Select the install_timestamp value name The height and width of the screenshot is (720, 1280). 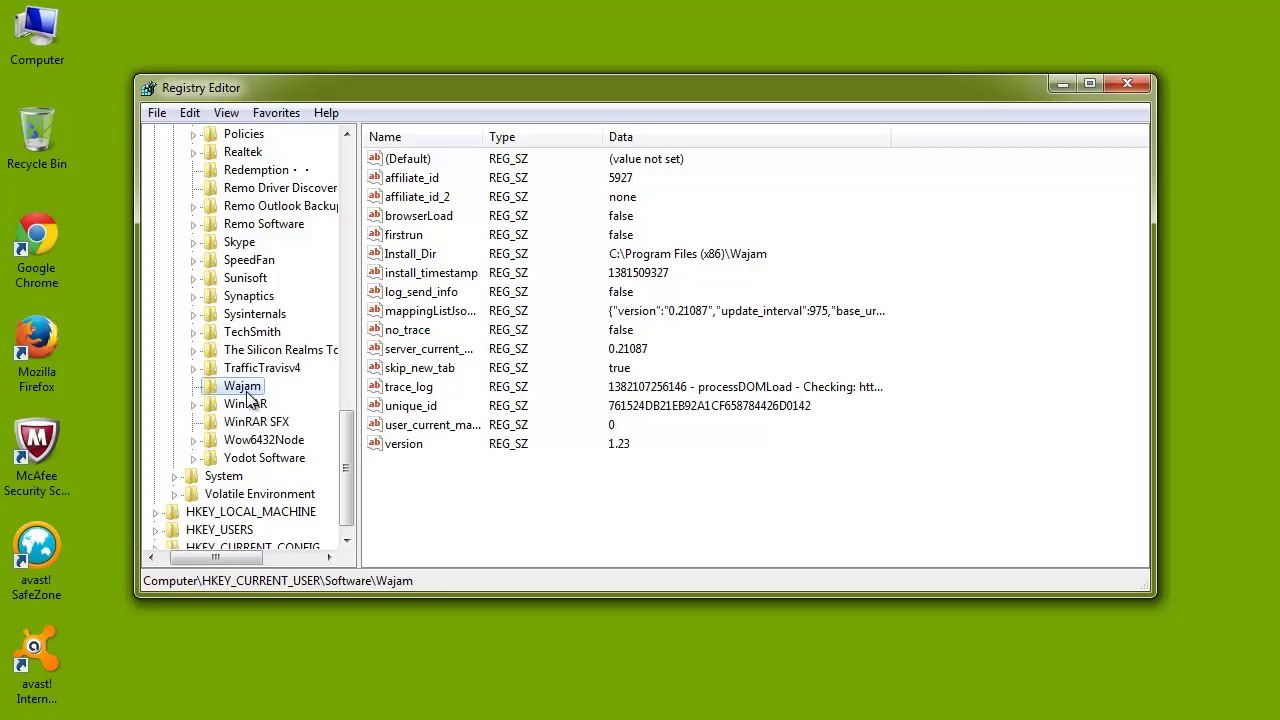tap(431, 273)
